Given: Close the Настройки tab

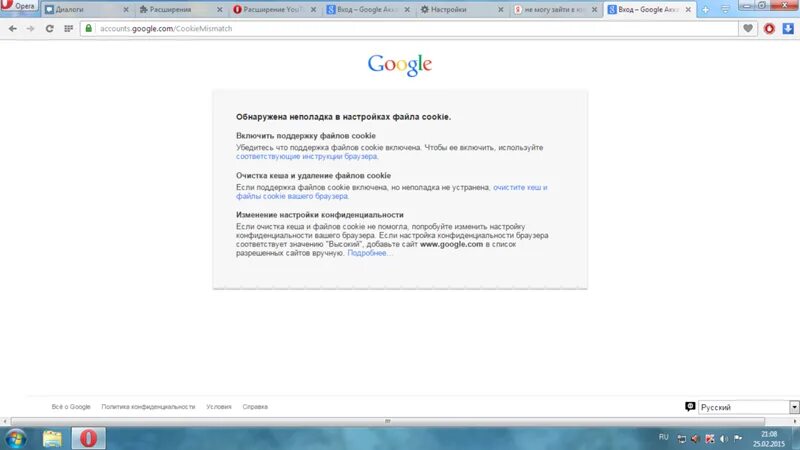Looking at the screenshot, I should (501, 10).
